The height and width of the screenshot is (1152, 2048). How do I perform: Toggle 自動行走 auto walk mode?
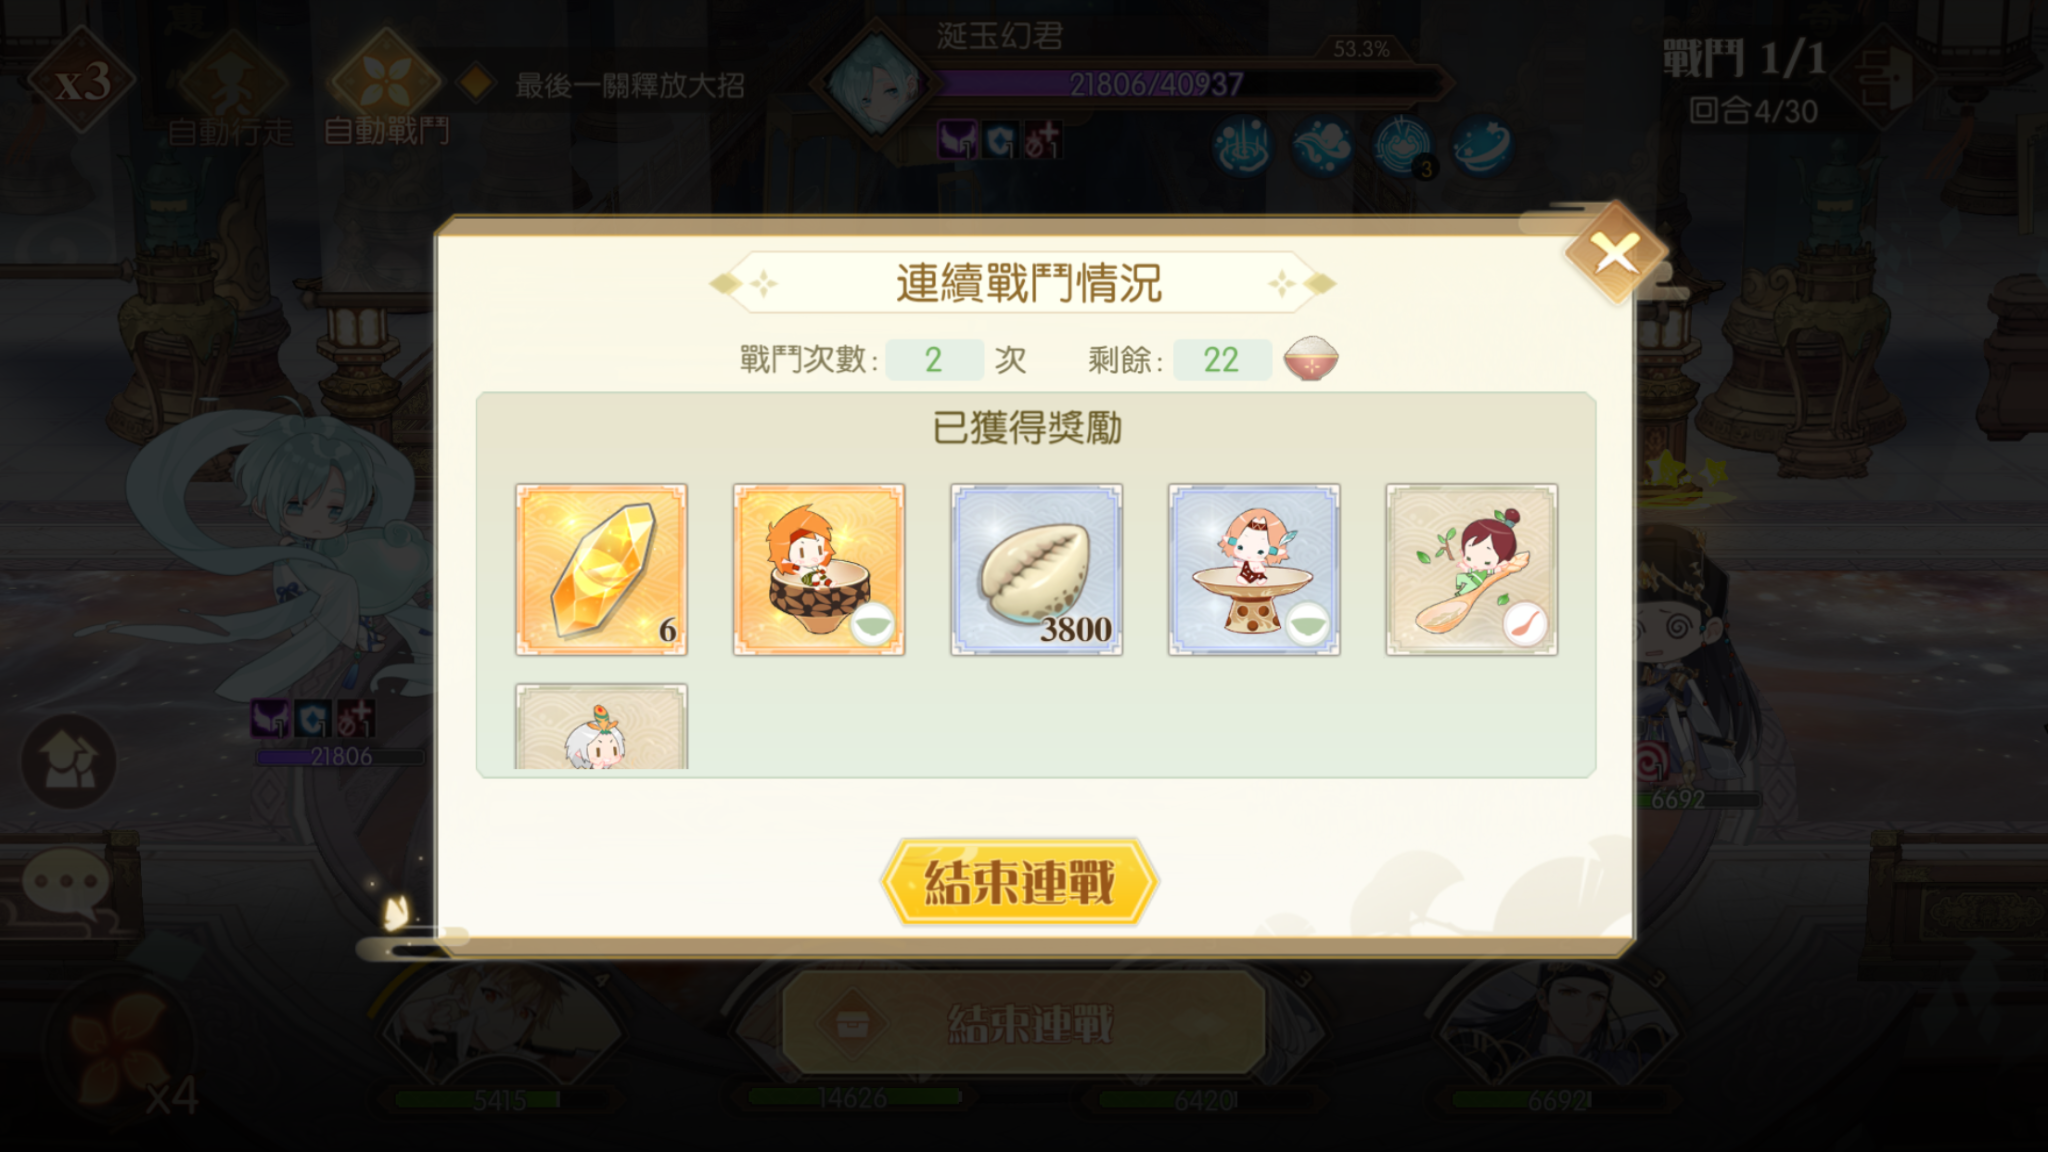pyautogui.click(x=231, y=90)
